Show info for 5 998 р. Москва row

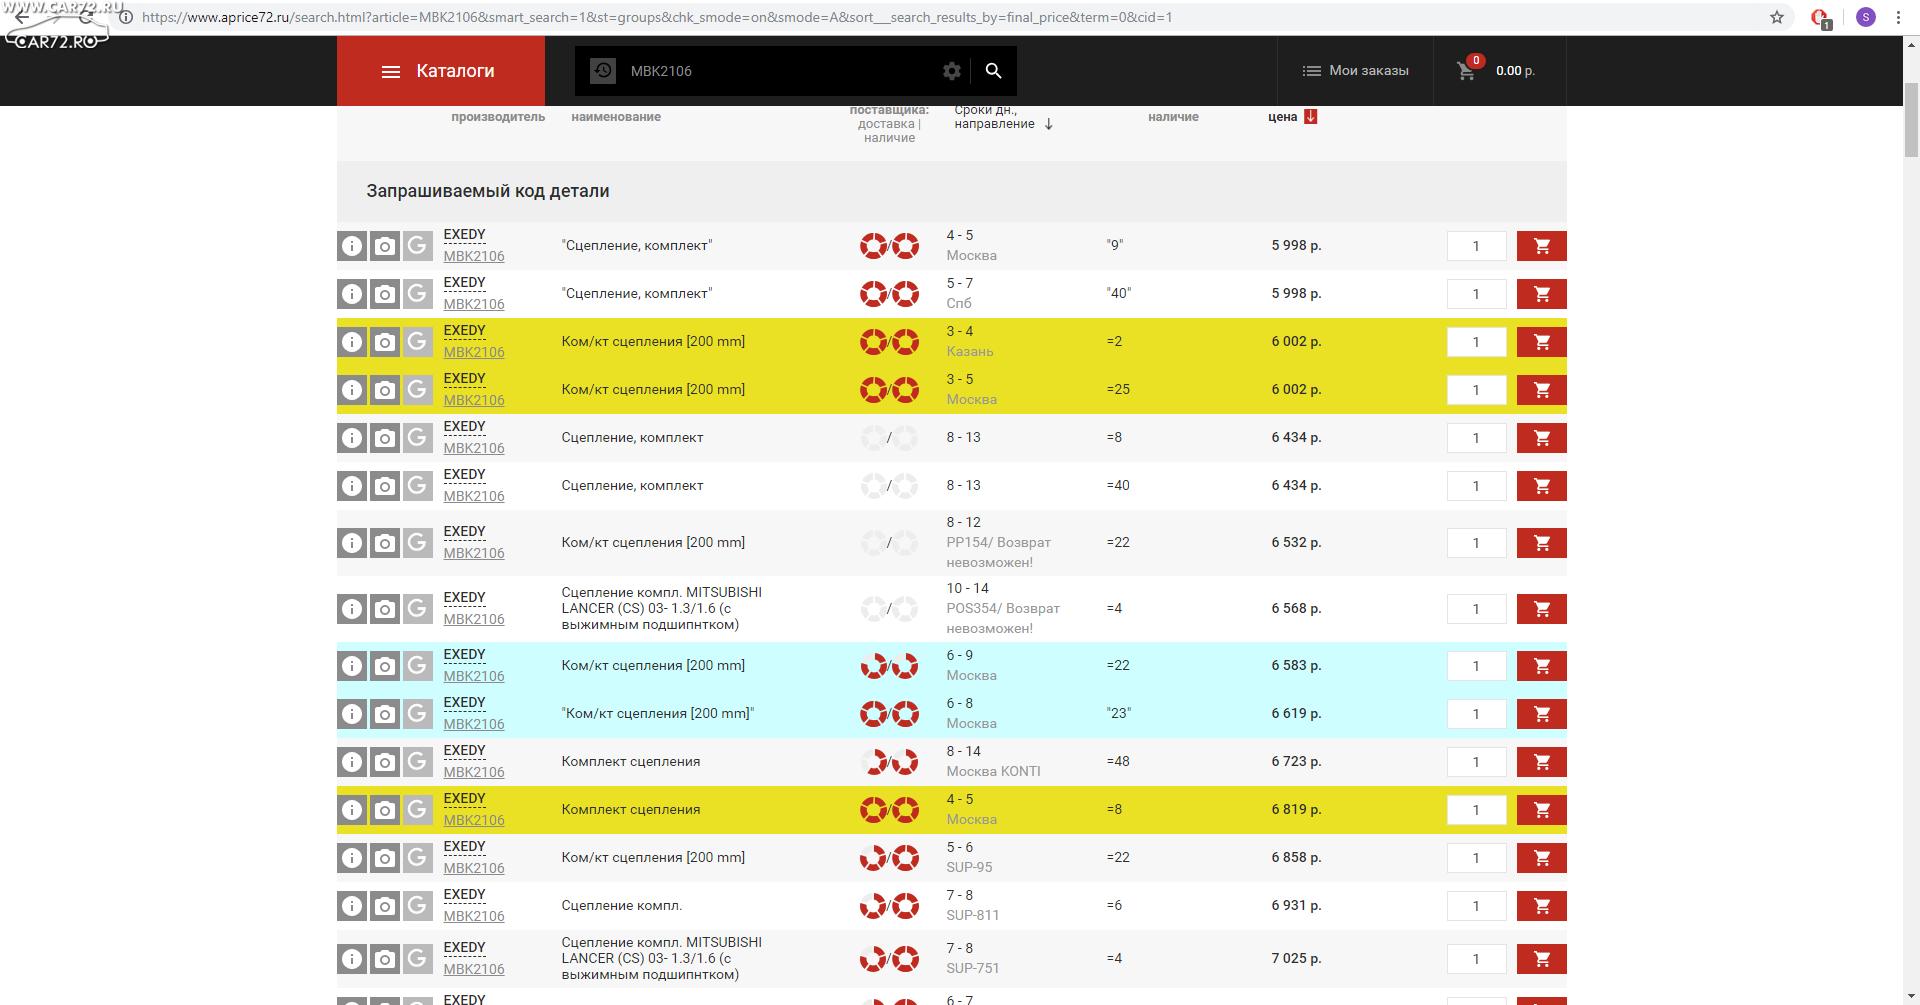click(x=352, y=246)
